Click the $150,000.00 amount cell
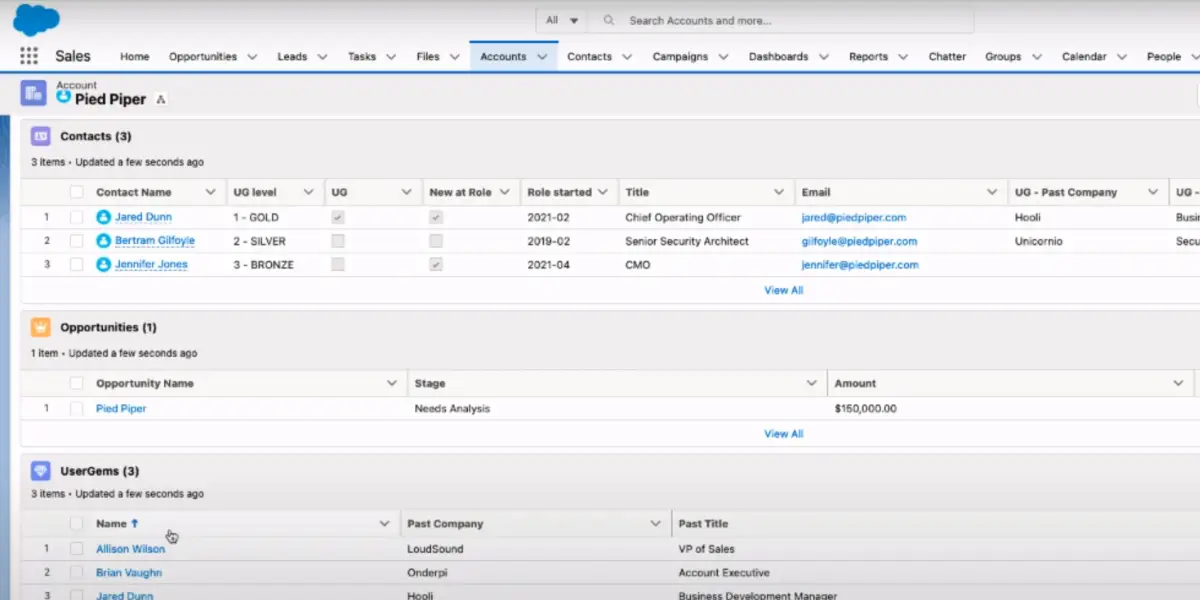The height and width of the screenshot is (600, 1200). (865, 408)
